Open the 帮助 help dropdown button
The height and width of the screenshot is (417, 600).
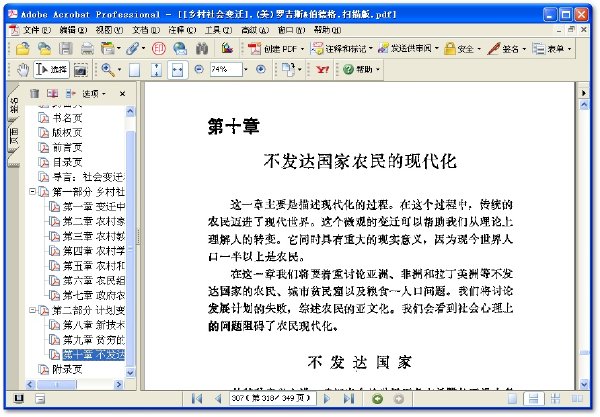click(x=361, y=69)
